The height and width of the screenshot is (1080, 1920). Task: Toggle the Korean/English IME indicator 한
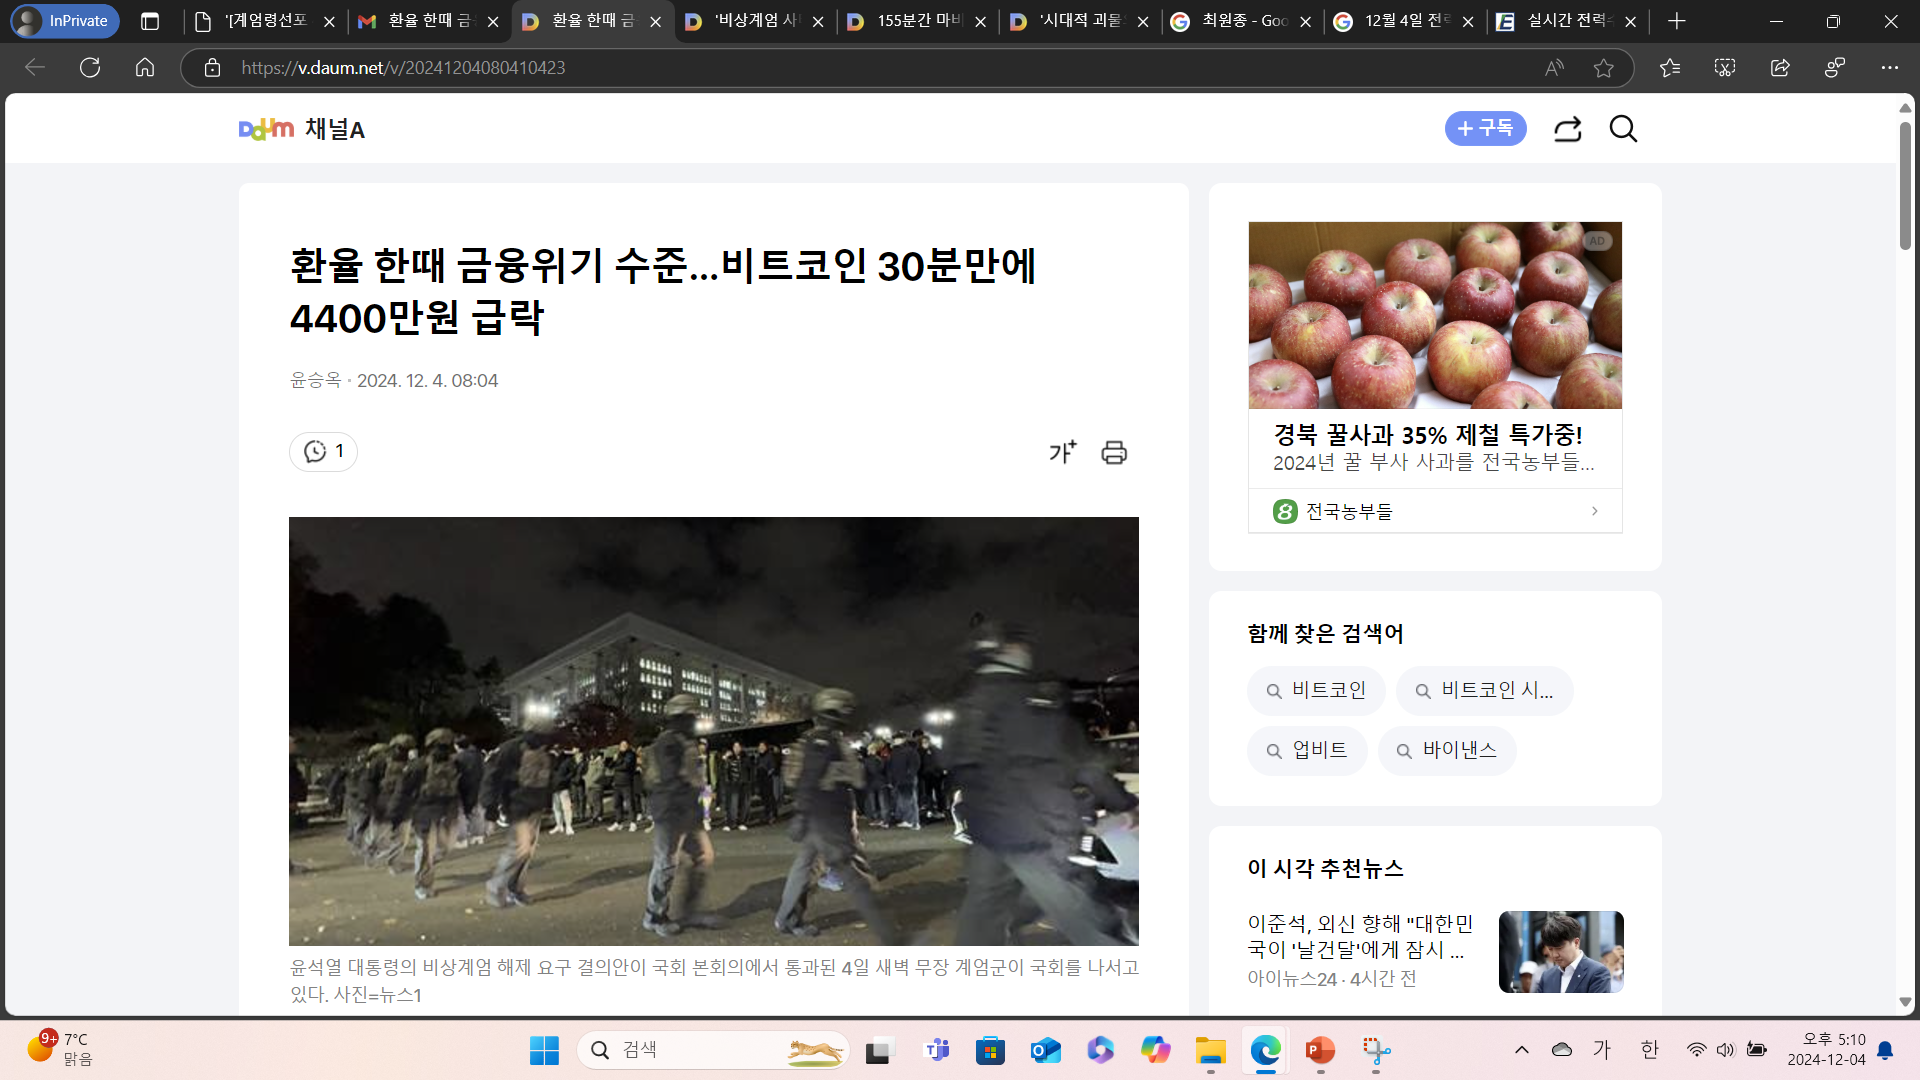pyautogui.click(x=1650, y=1049)
